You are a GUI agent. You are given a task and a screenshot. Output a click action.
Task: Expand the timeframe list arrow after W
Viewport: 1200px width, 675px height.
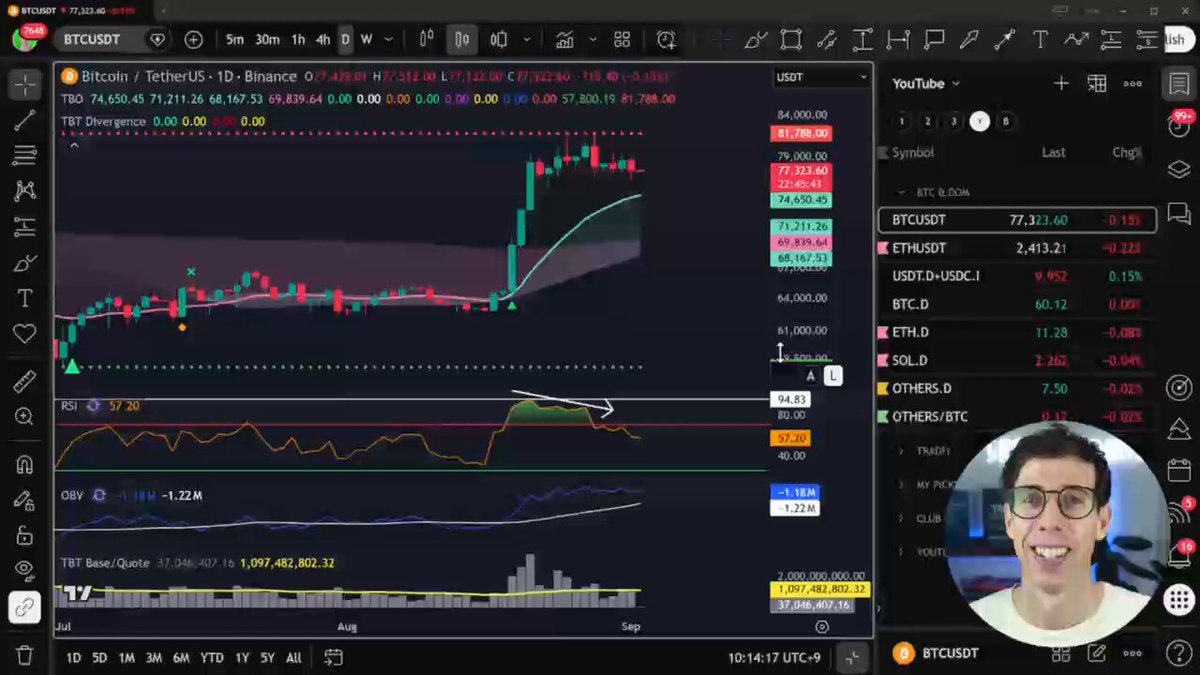[x=388, y=40]
